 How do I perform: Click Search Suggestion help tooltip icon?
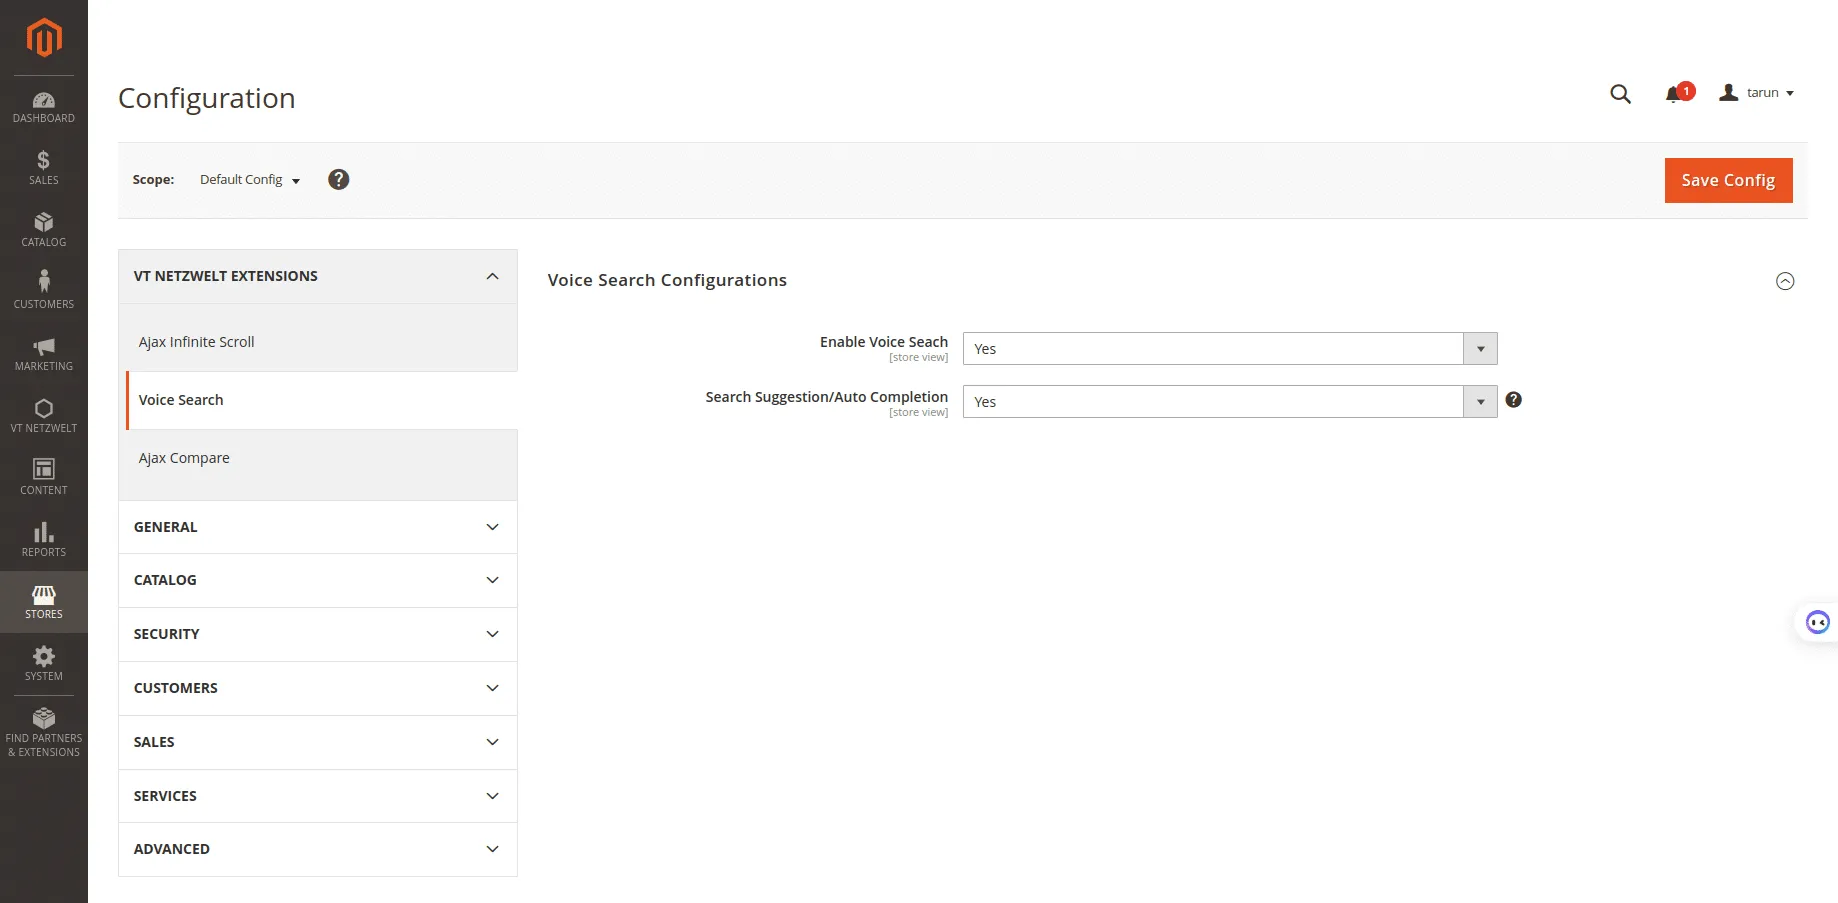[x=1513, y=400]
